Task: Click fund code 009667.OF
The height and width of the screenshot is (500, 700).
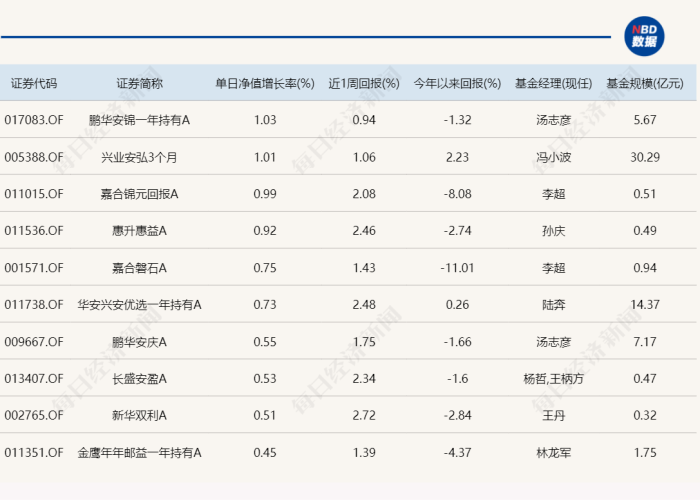Action: point(34,342)
